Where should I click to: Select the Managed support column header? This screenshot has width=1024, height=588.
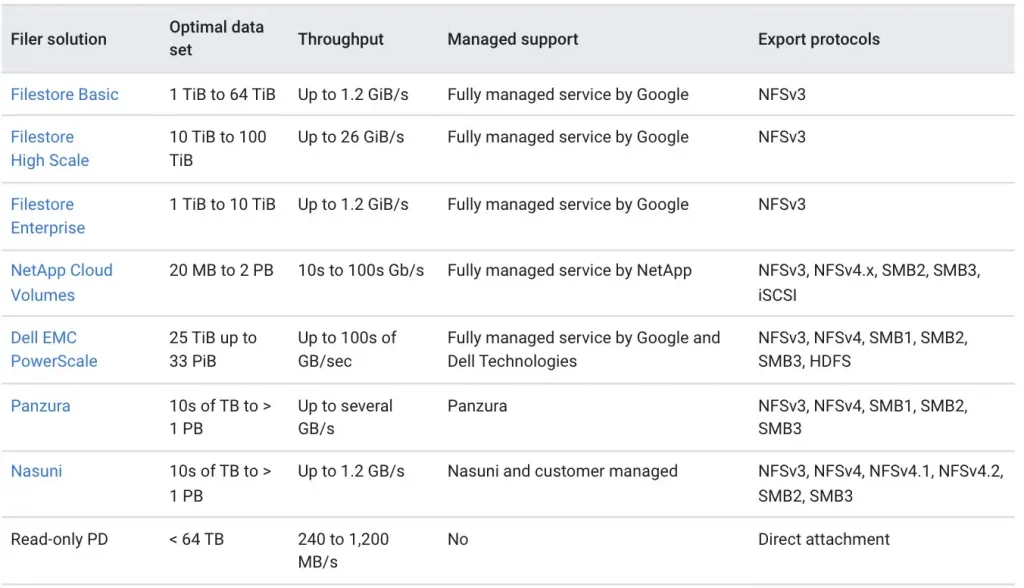pos(512,39)
